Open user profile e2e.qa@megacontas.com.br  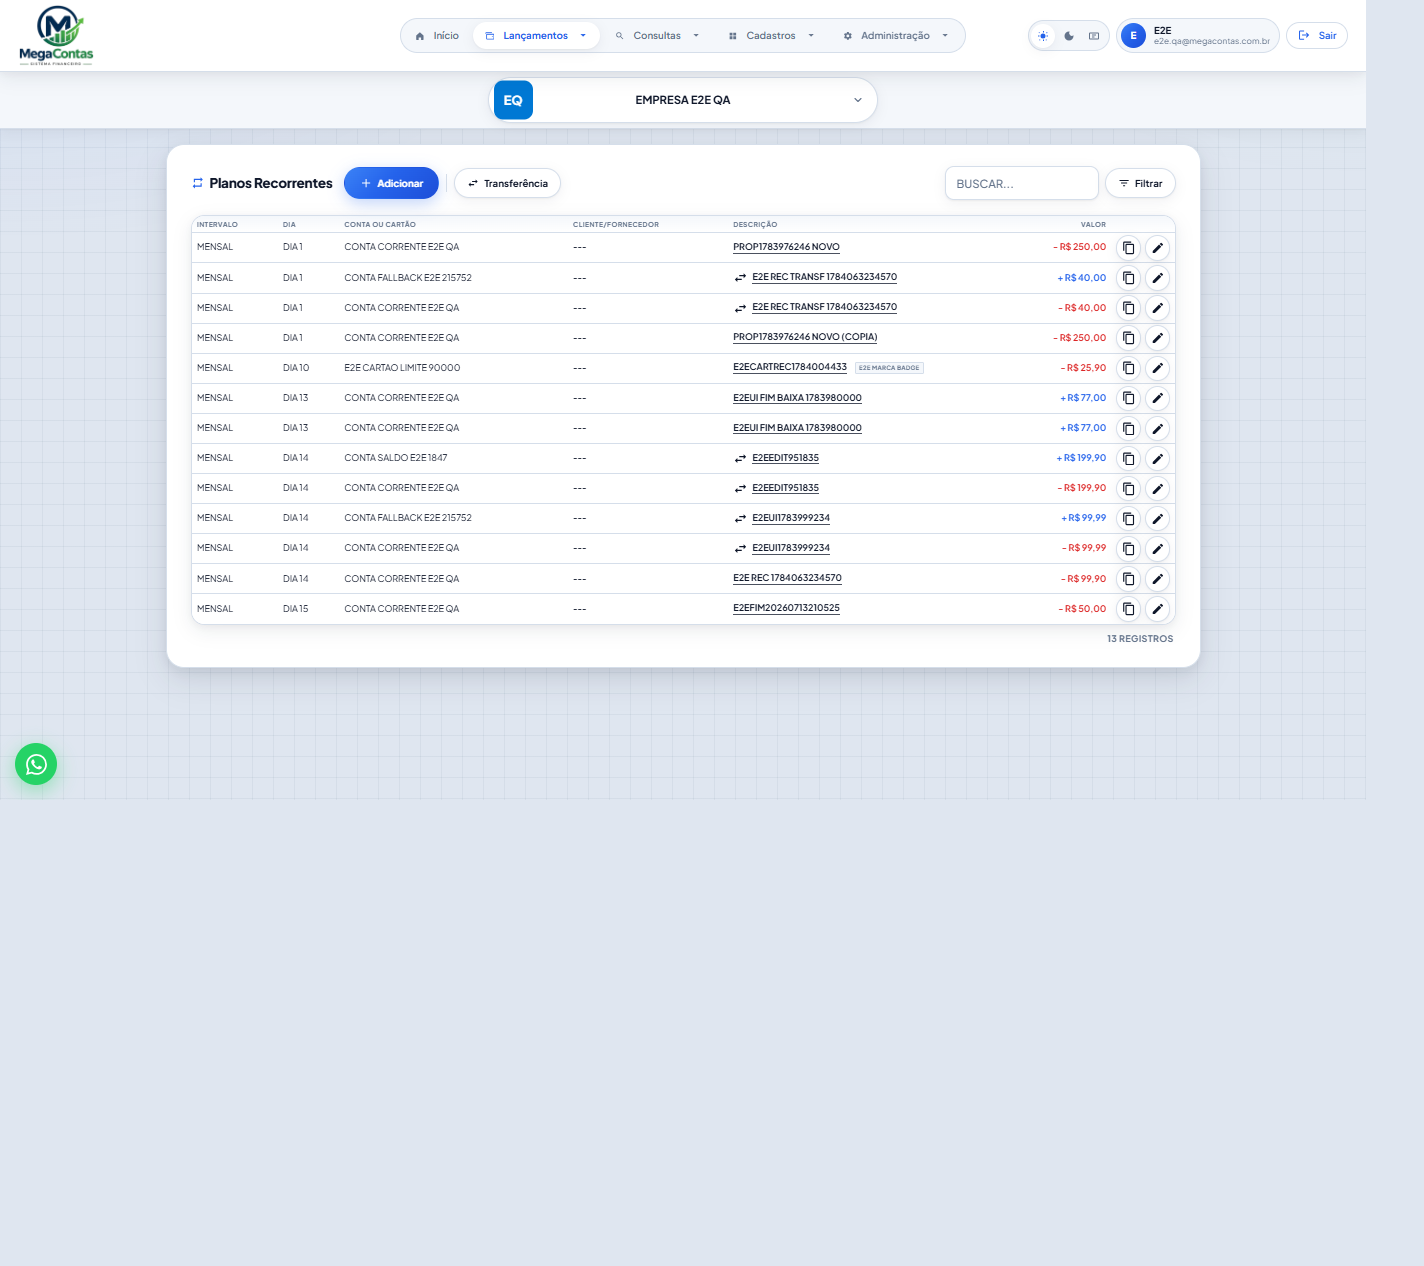coord(1198,36)
